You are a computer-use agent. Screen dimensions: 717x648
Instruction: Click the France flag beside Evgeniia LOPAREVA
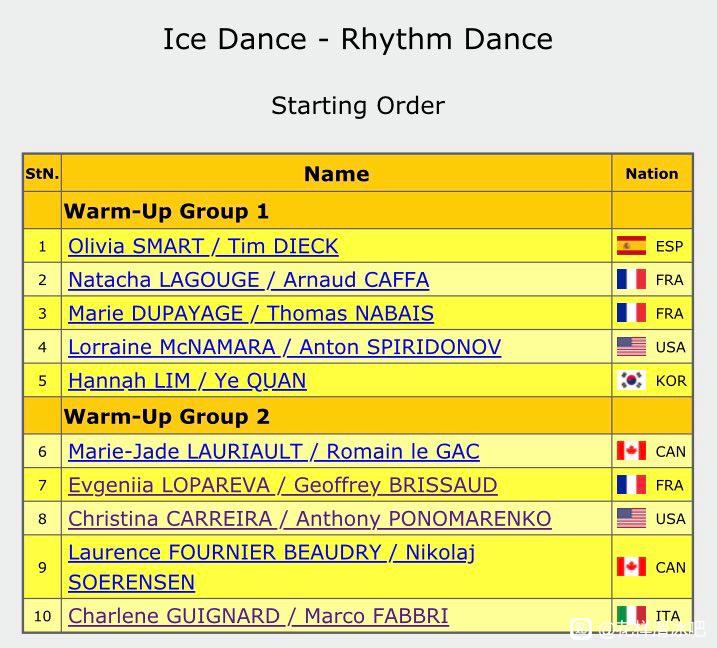point(631,485)
